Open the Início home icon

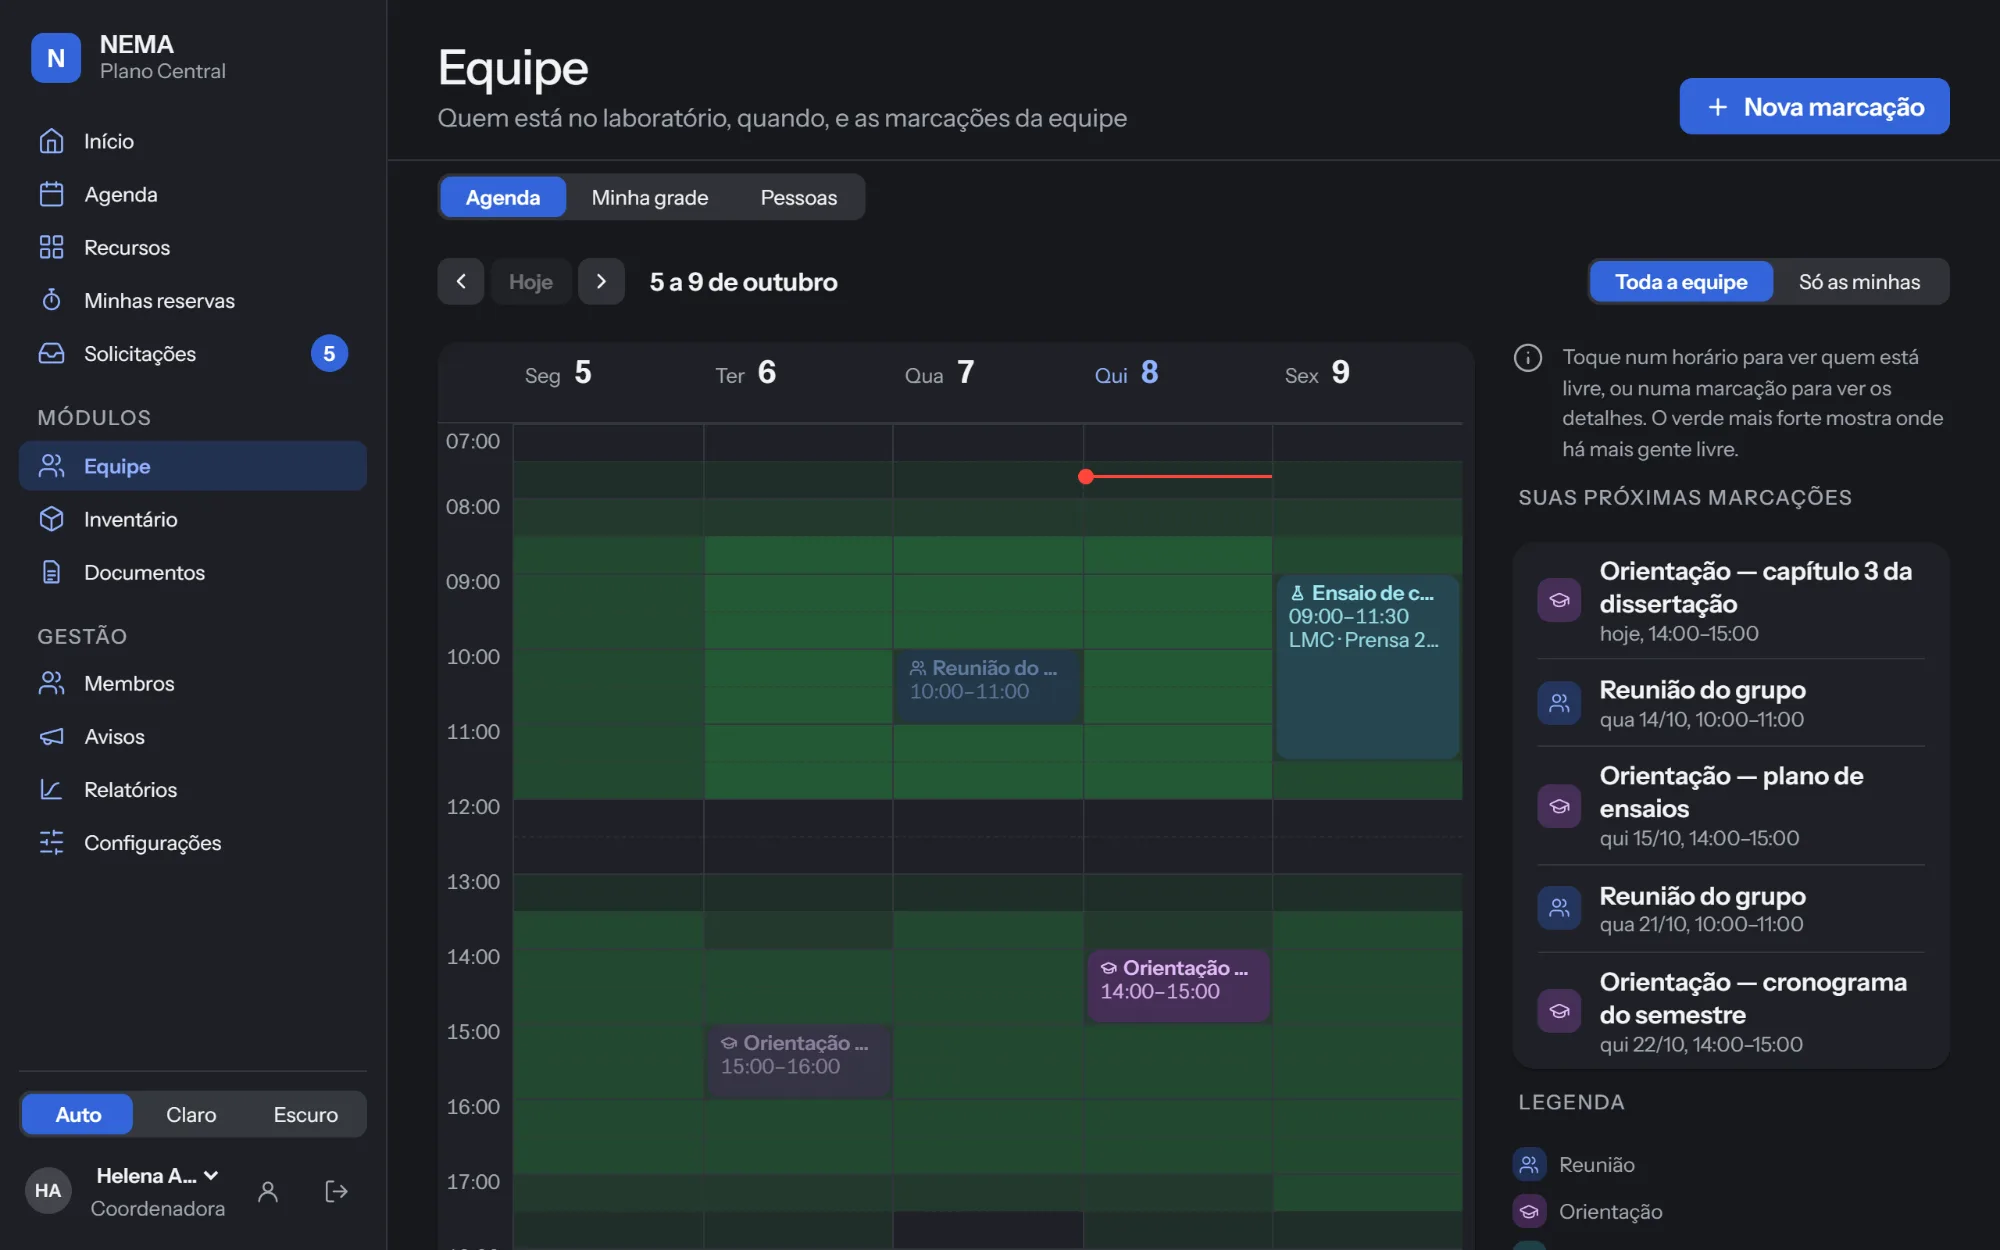pos(51,141)
